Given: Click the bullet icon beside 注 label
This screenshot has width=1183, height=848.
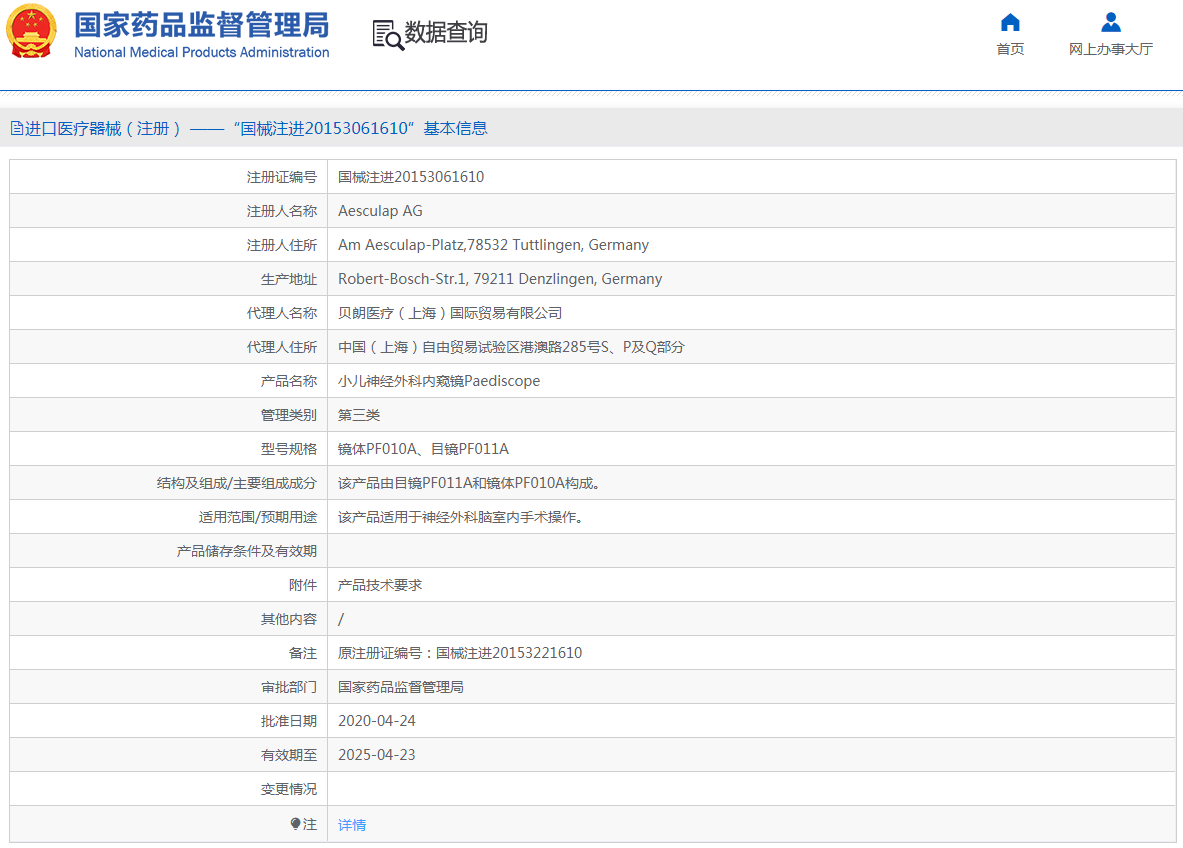Looking at the screenshot, I should (x=295, y=824).
